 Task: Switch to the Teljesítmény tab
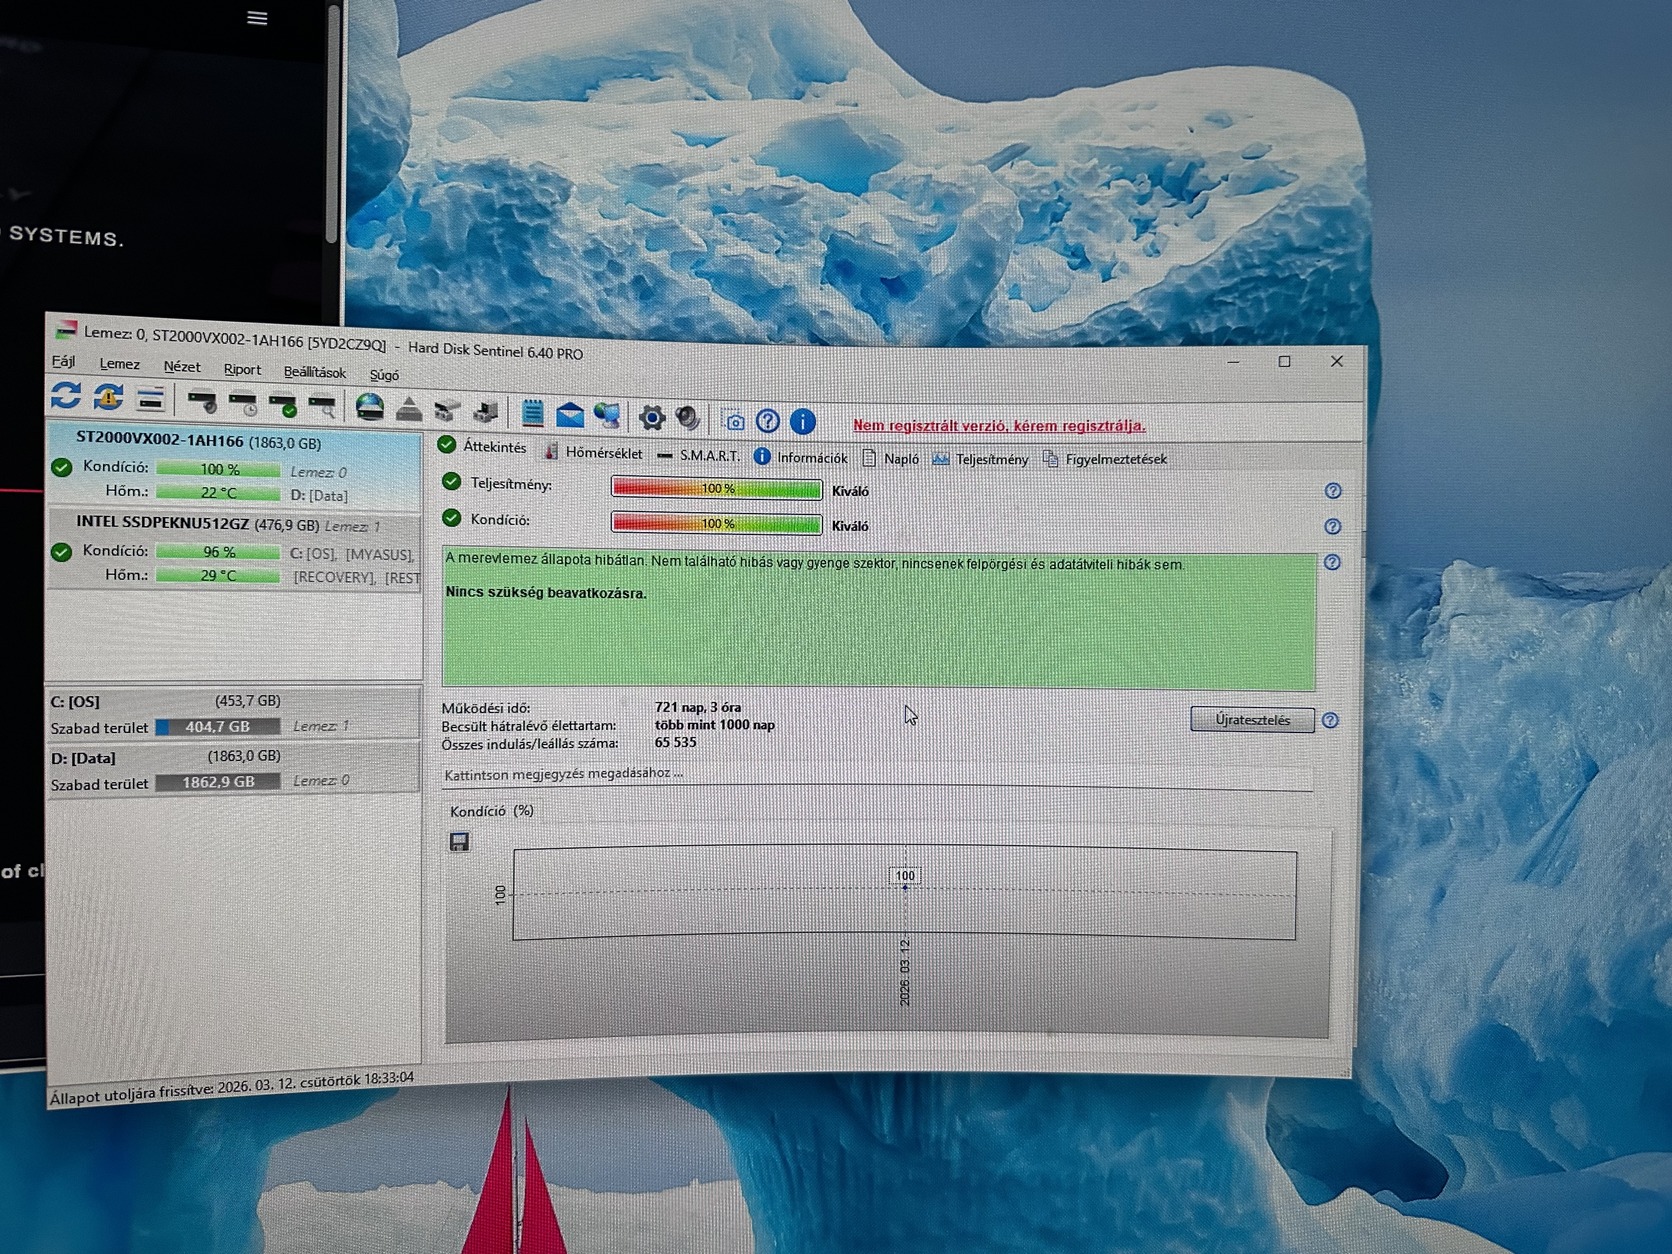coord(980,459)
